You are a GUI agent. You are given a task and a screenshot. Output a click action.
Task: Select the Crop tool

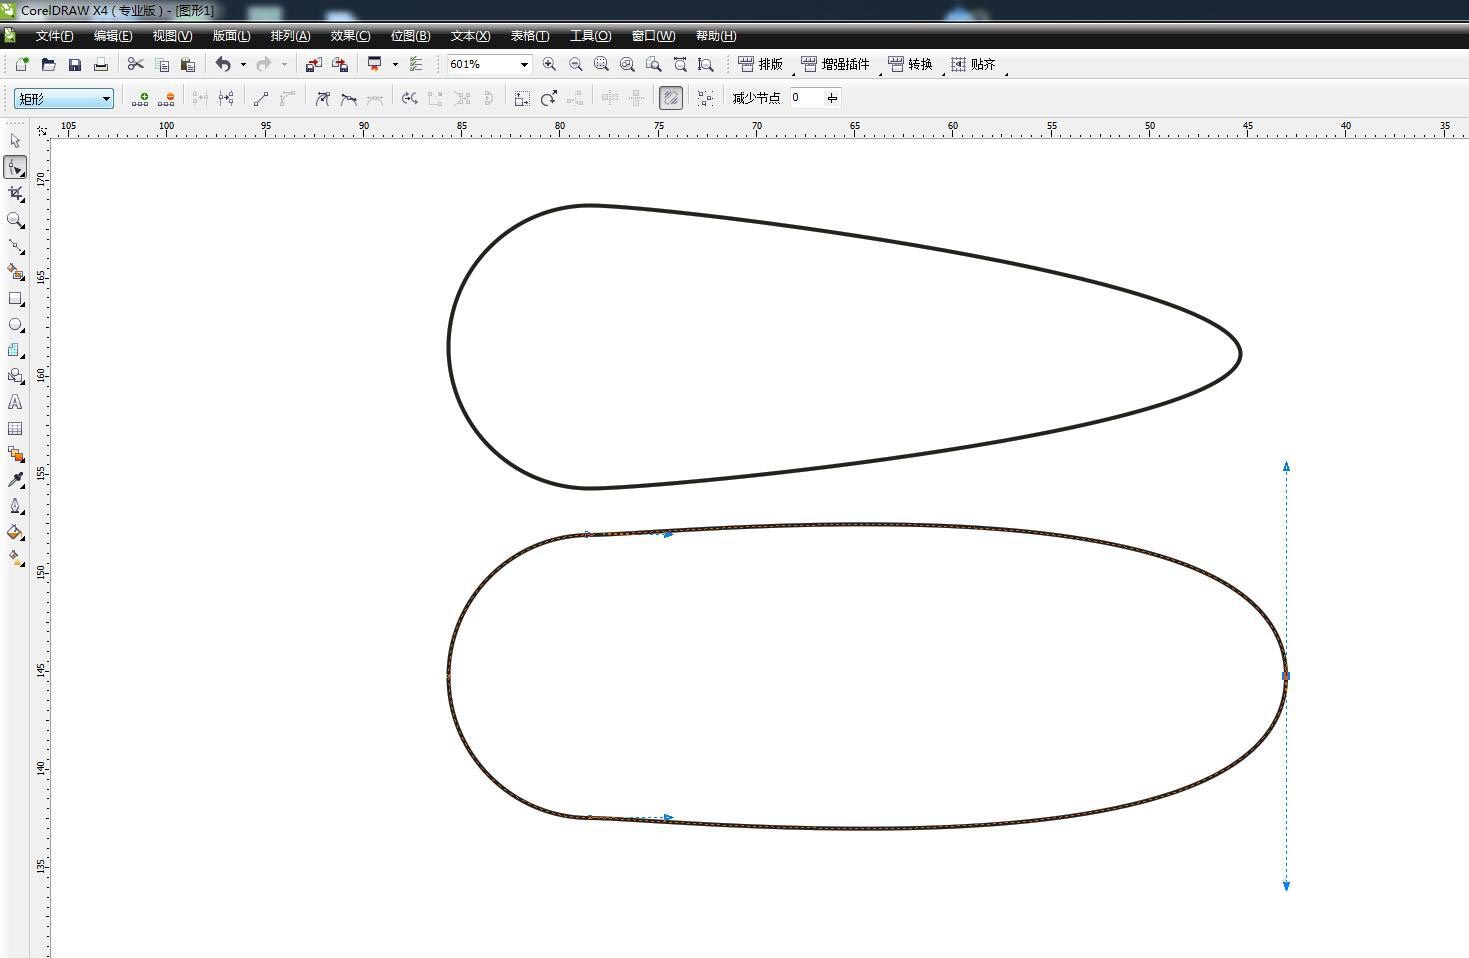point(15,193)
